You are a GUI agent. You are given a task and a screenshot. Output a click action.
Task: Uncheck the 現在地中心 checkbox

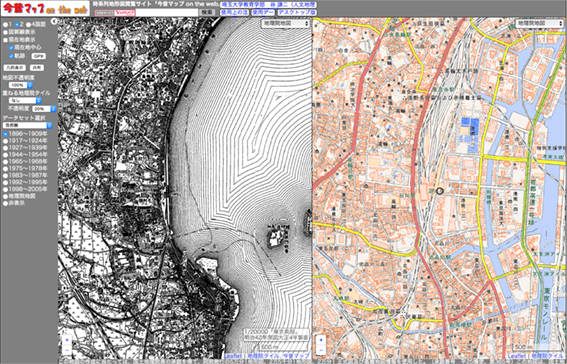(x=11, y=47)
